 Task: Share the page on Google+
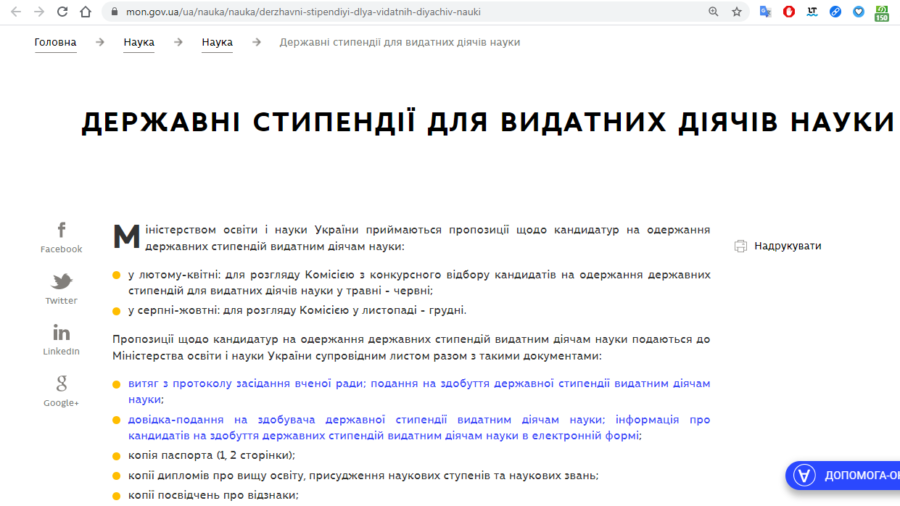click(61, 391)
